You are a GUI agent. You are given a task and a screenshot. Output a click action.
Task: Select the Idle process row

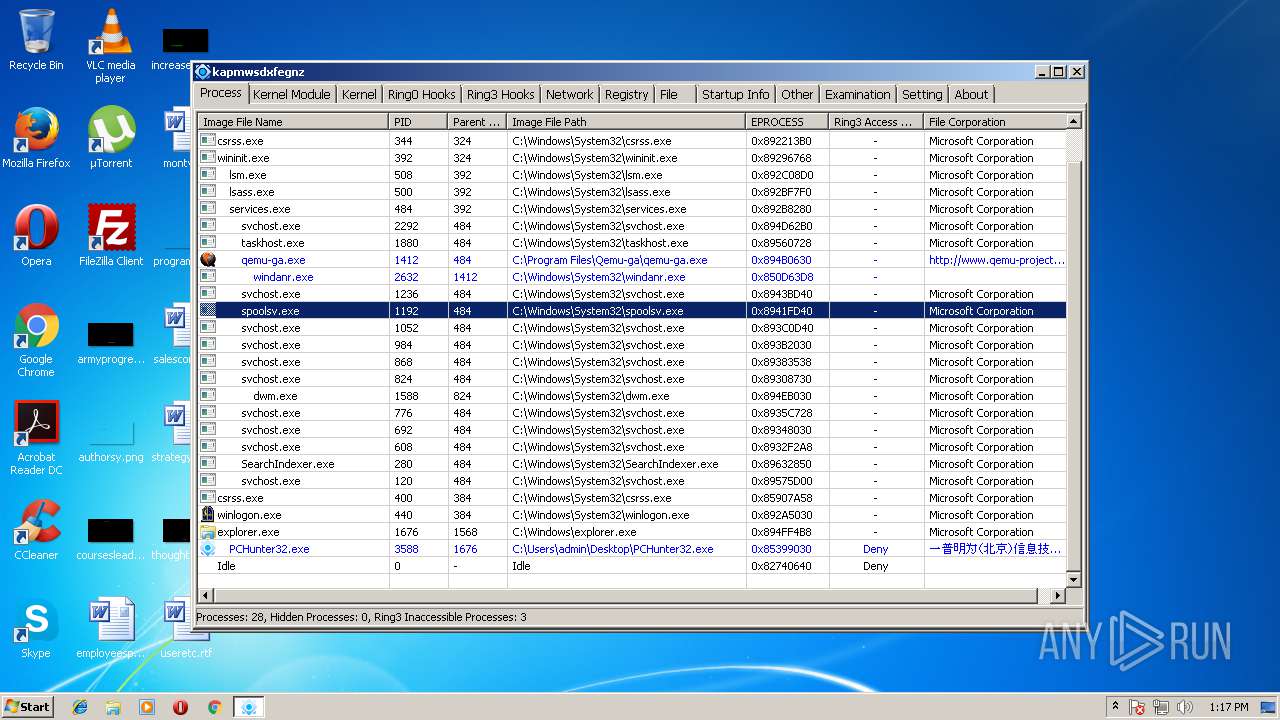(x=632, y=566)
